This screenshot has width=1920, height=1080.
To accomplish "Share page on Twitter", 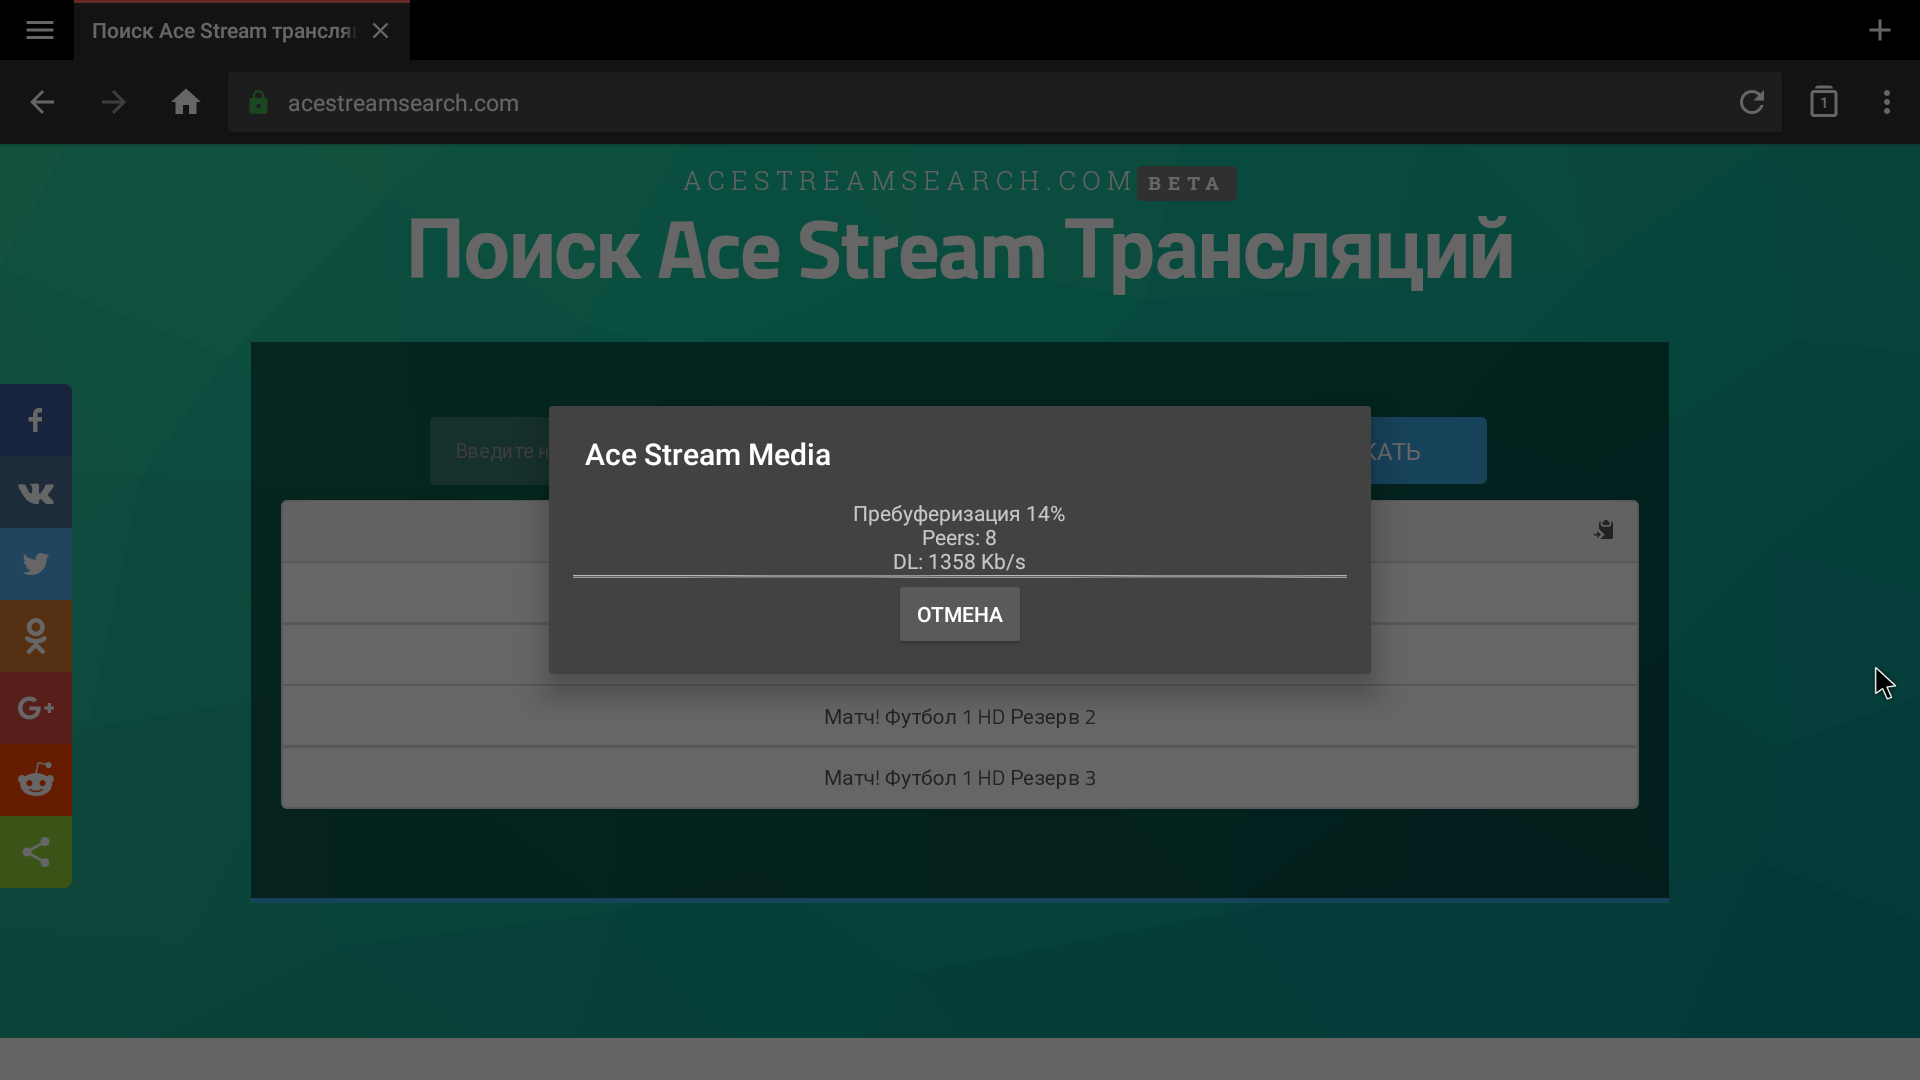I will (x=36, y=564).
